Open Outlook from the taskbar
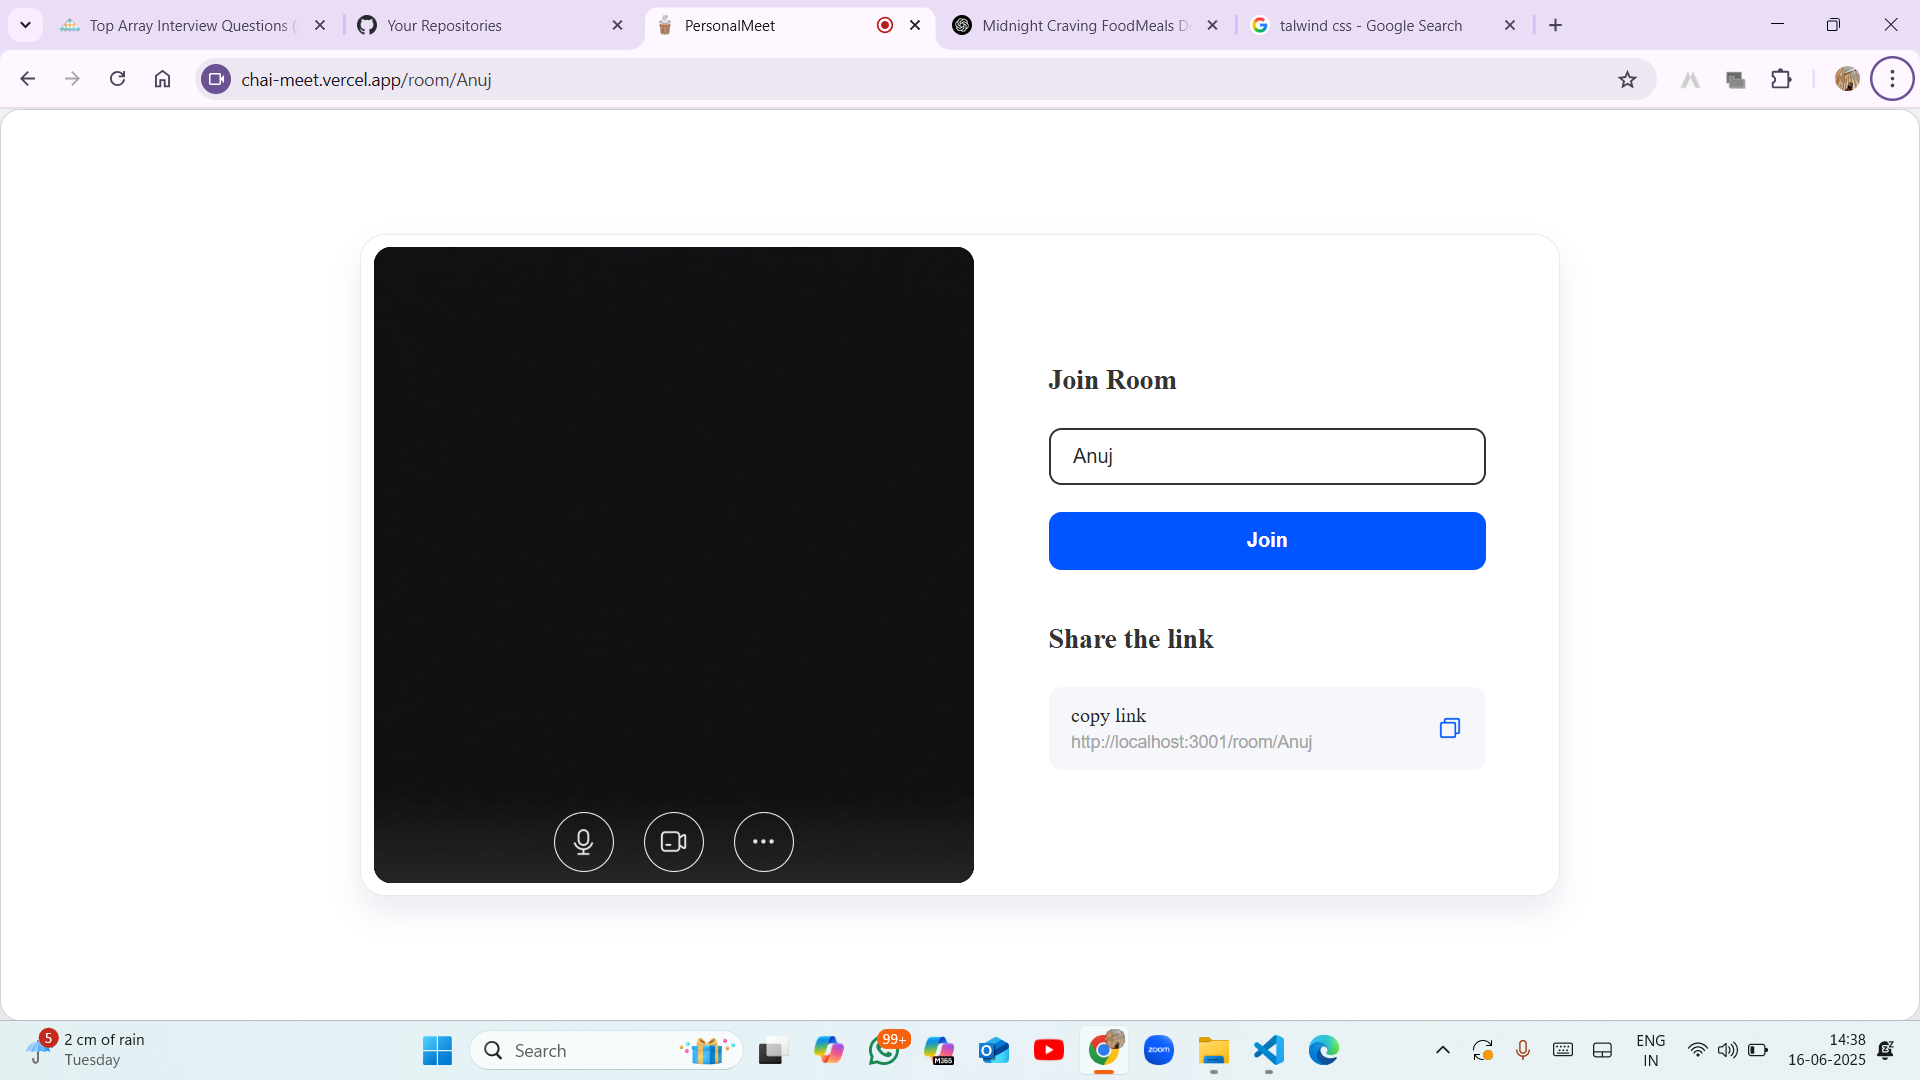The width and height of the screenshot is (1920, 1080). (x=994, y=1051)
